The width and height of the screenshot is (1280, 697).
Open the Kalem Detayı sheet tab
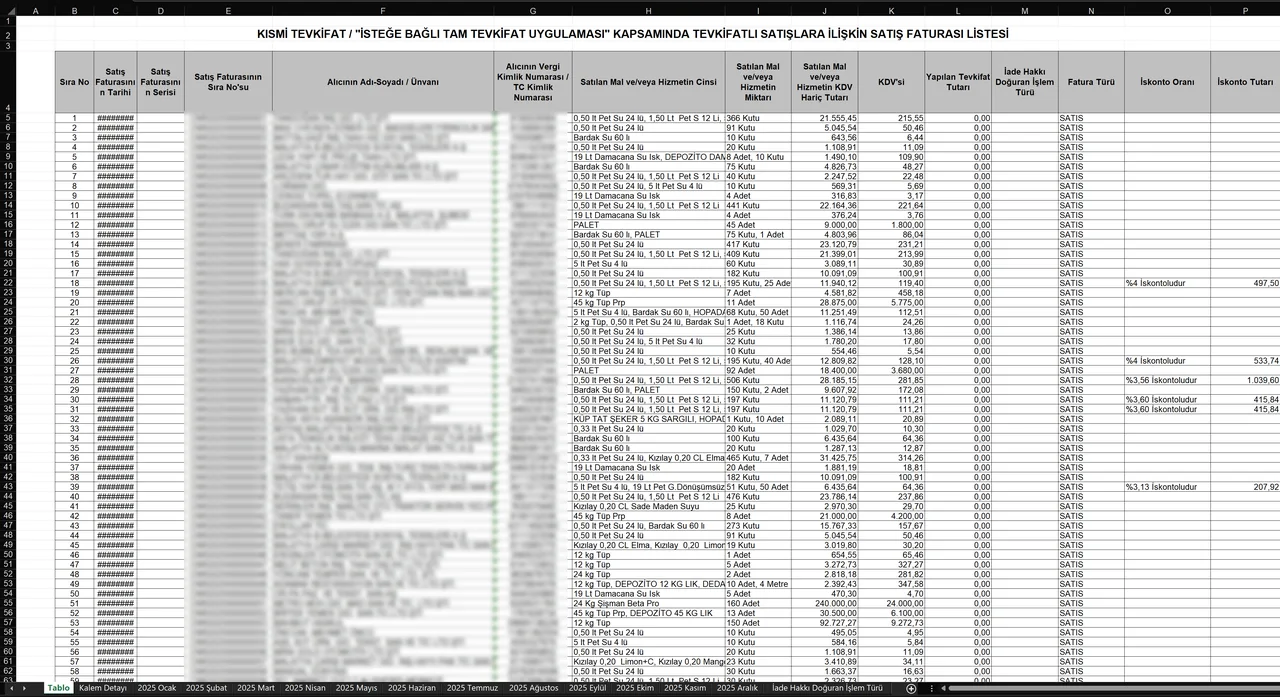tap(103, 689)
